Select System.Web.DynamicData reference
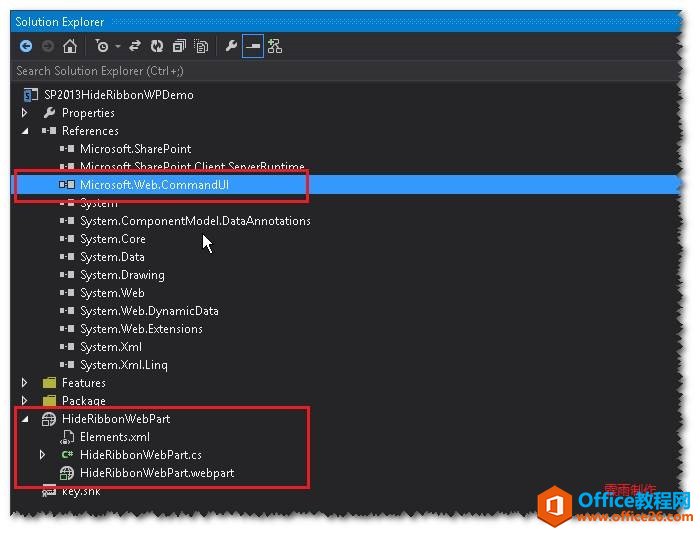The height and width of the screenshot is (534, 700). point(149,311)
